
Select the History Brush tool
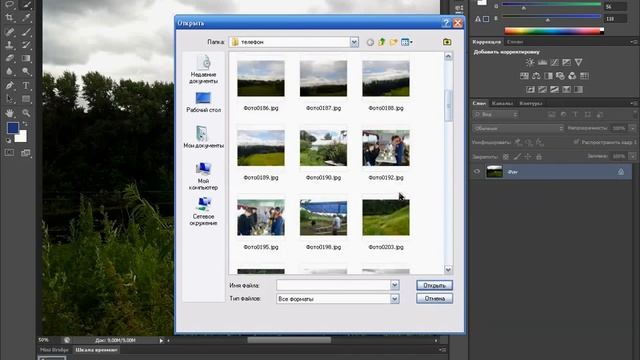coord(26,45)
